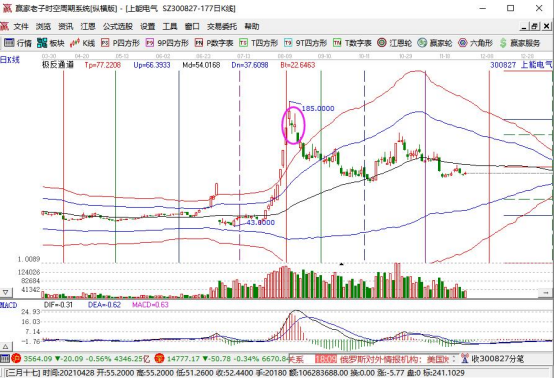The image size is (554, 379).
Task: Click the status bar grid icon
Action: coord(5,359)
